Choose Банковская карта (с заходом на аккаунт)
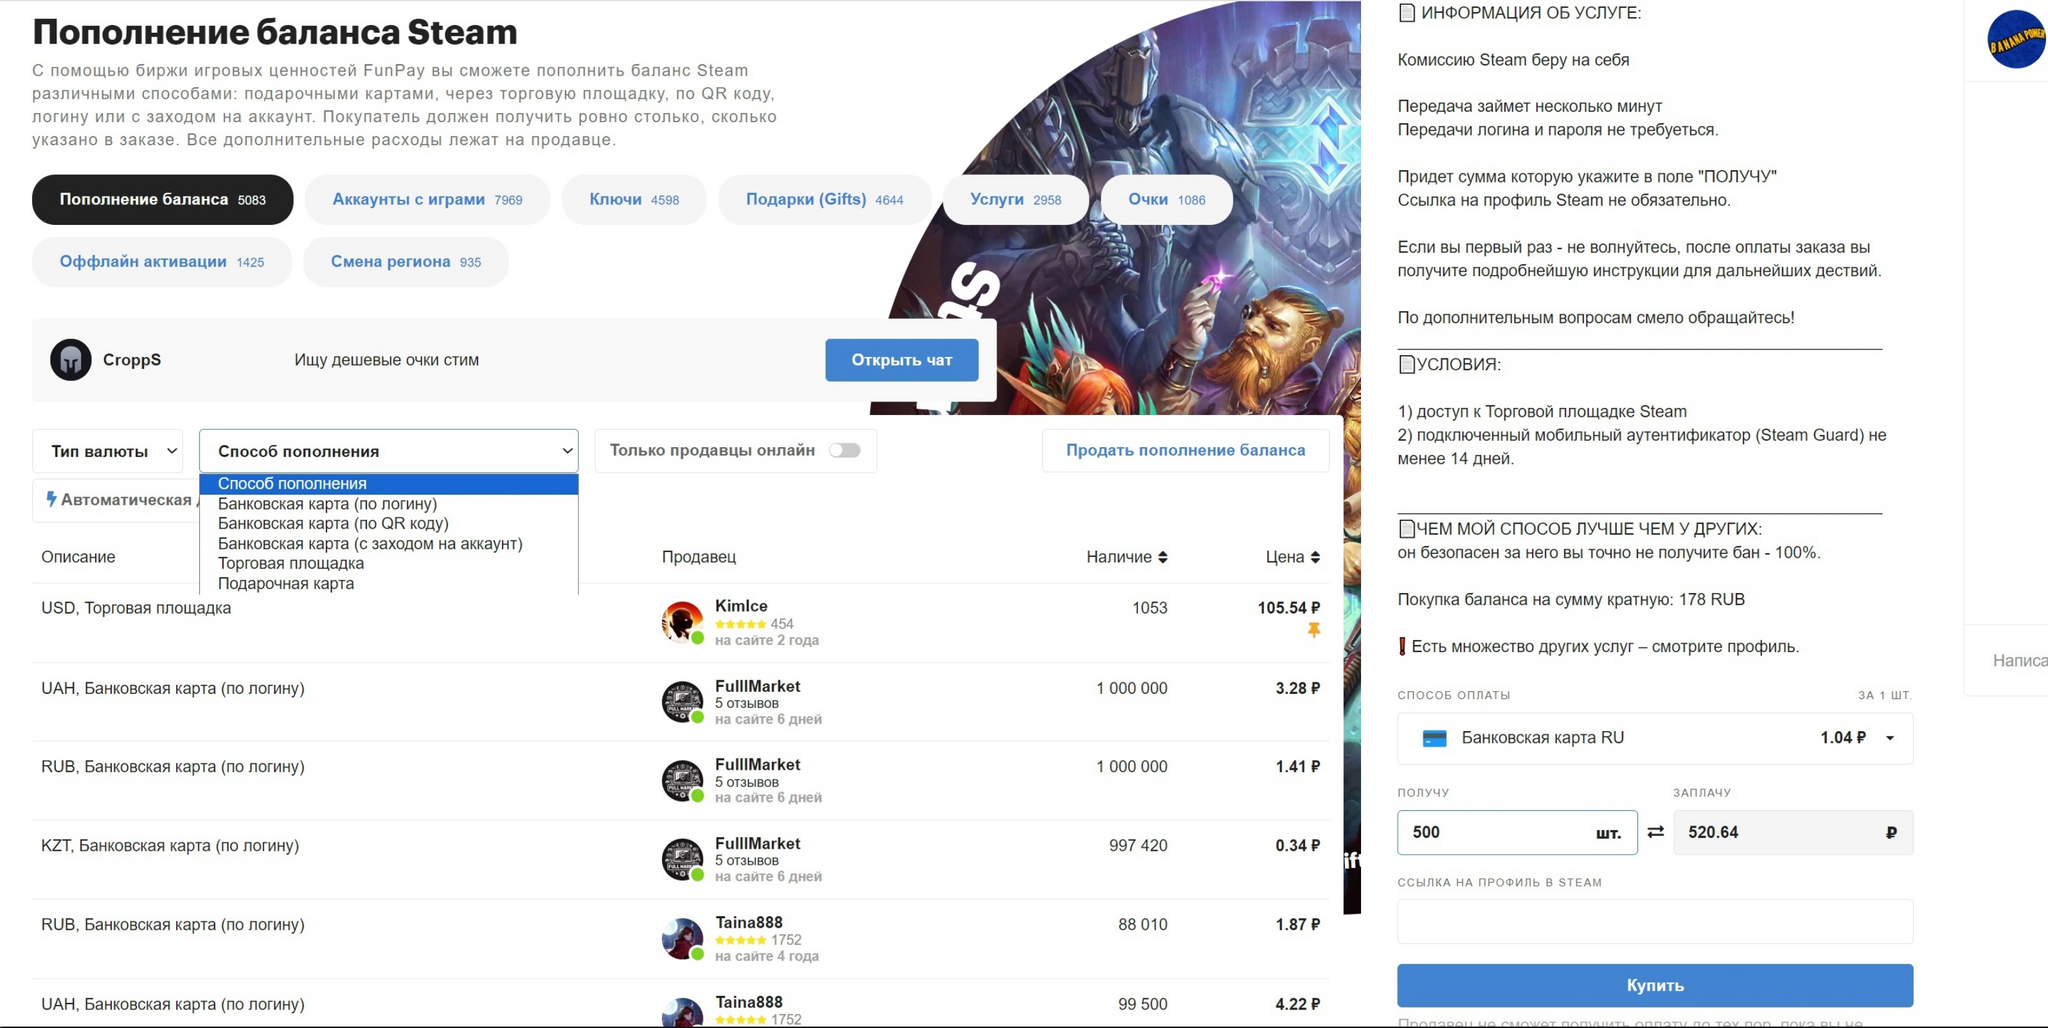This screenshot has height=1028, width=2048. [x=388, y=543]
